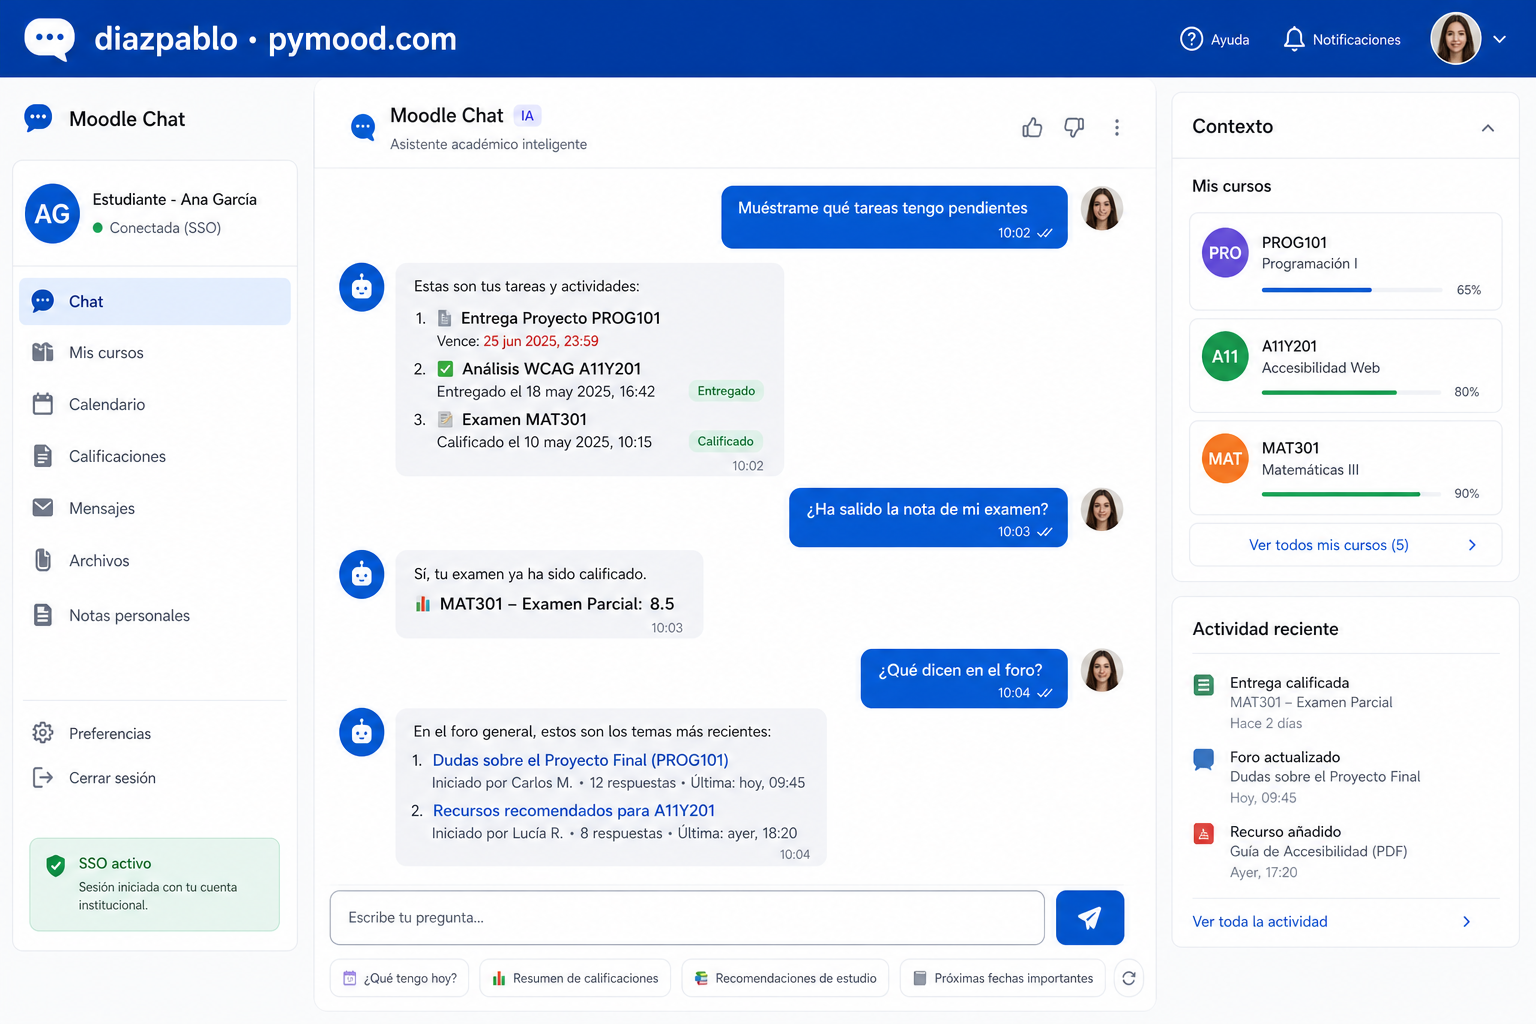1536x1024 pixels.
Task: Click the thumbs up icon
Action: click(x=1032, y=127)
